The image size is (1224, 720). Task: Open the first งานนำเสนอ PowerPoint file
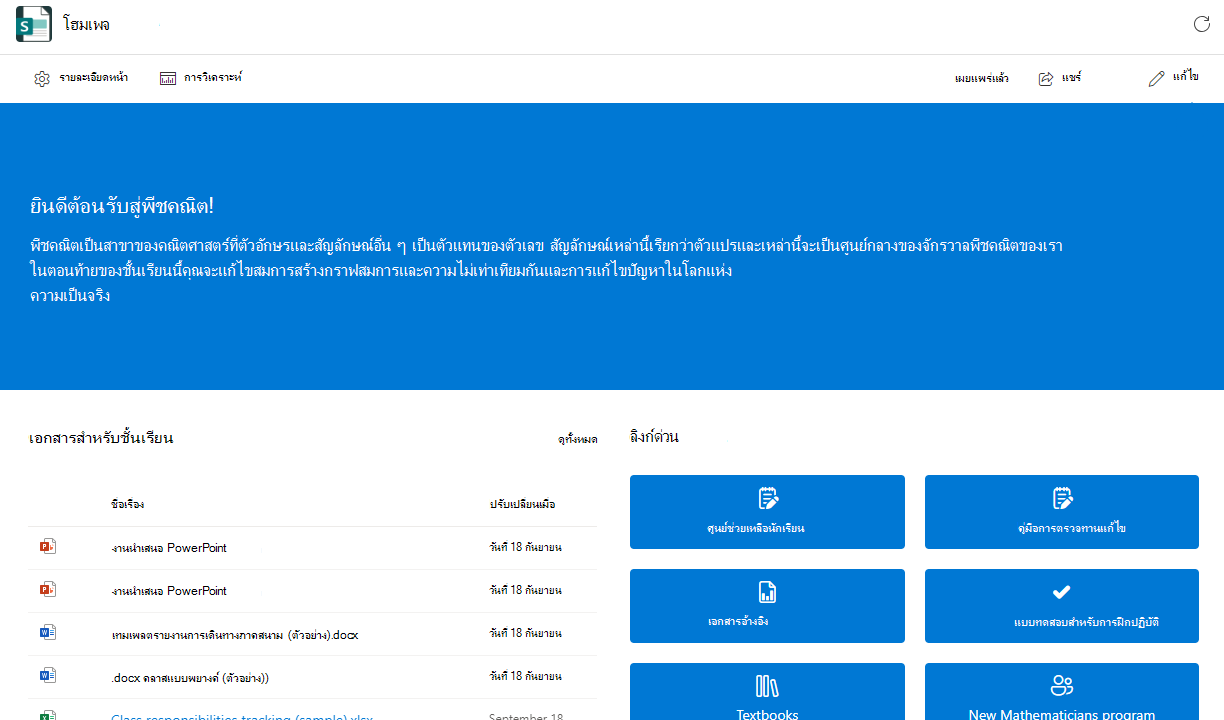pyautogui.click(x=169, y=548)
